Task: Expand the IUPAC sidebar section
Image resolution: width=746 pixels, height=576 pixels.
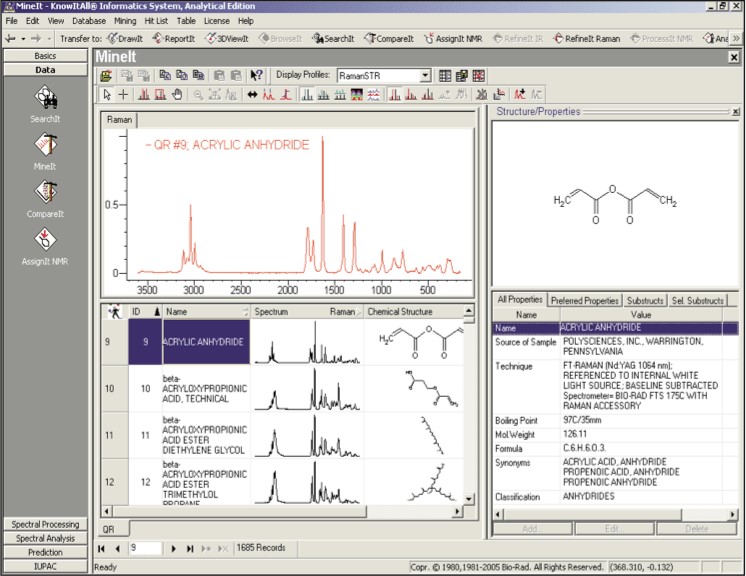Action: coord(45,566)
